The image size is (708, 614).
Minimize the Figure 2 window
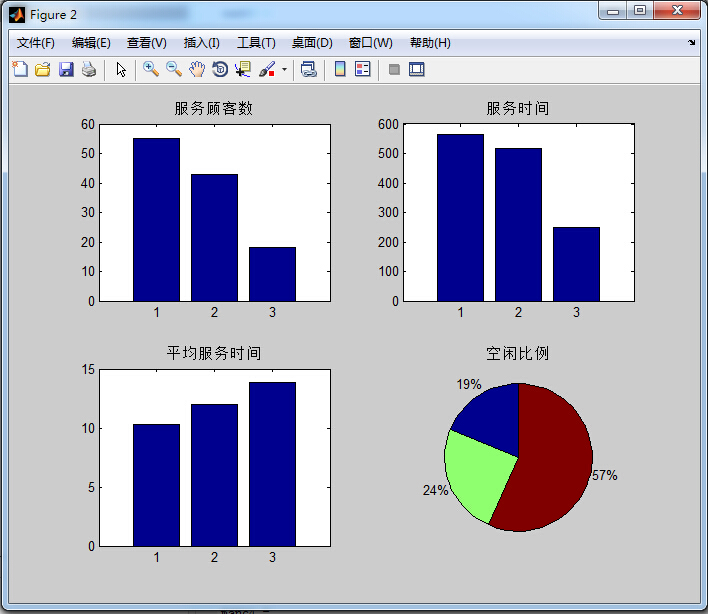tap(613, 10)
